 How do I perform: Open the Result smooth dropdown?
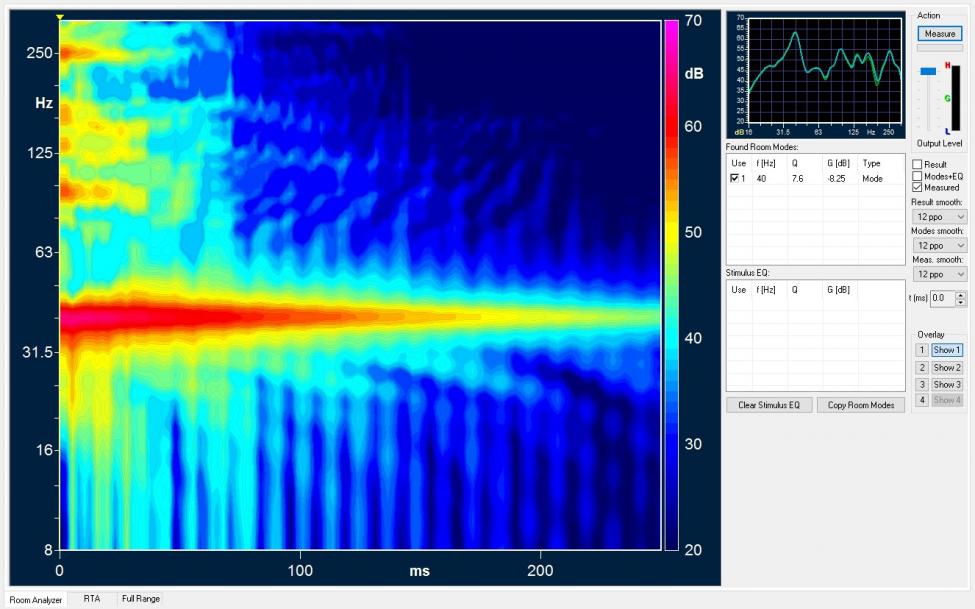coord(939,216)
